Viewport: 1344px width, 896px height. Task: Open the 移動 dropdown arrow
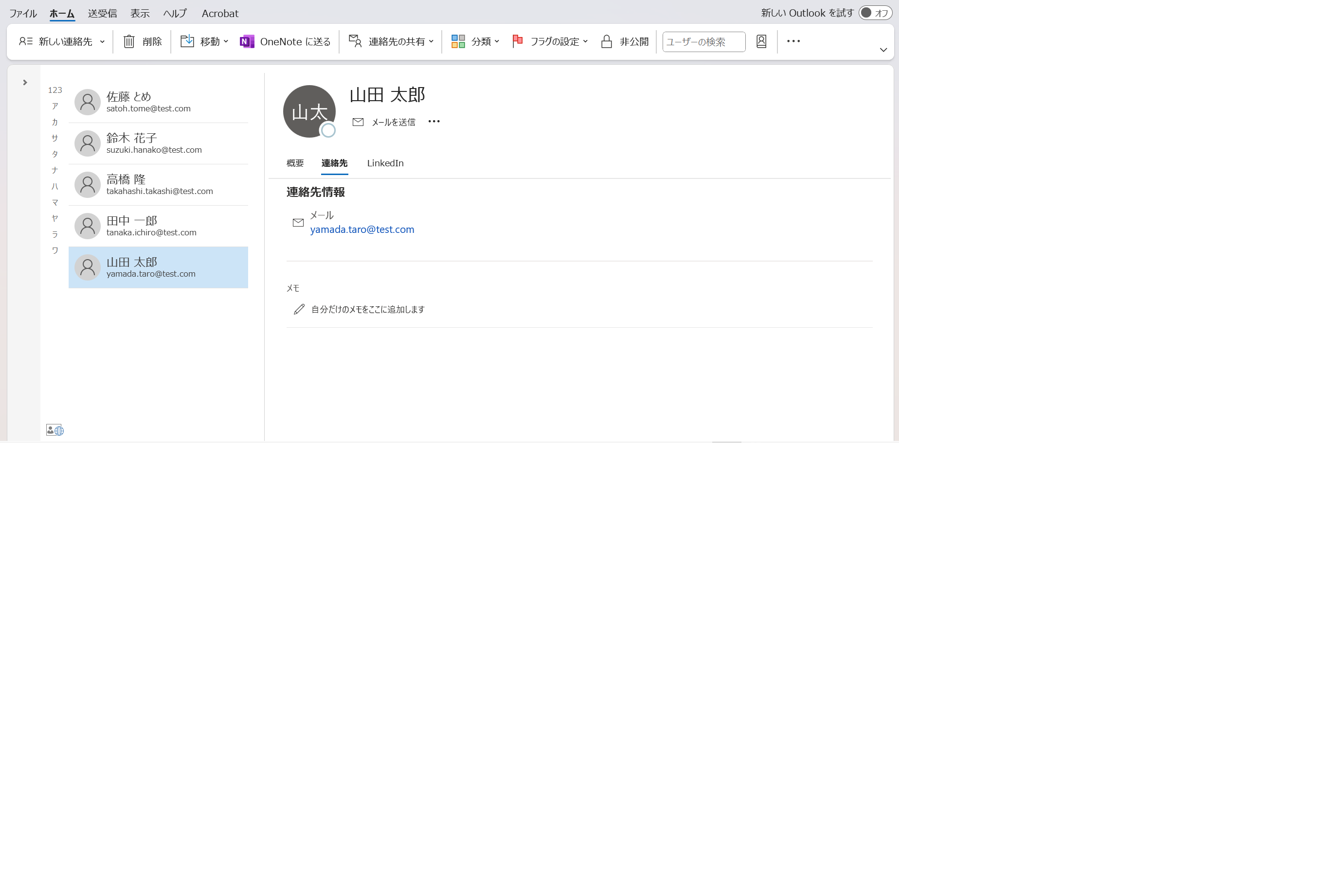pyautogui.click(x=226, y=42)
